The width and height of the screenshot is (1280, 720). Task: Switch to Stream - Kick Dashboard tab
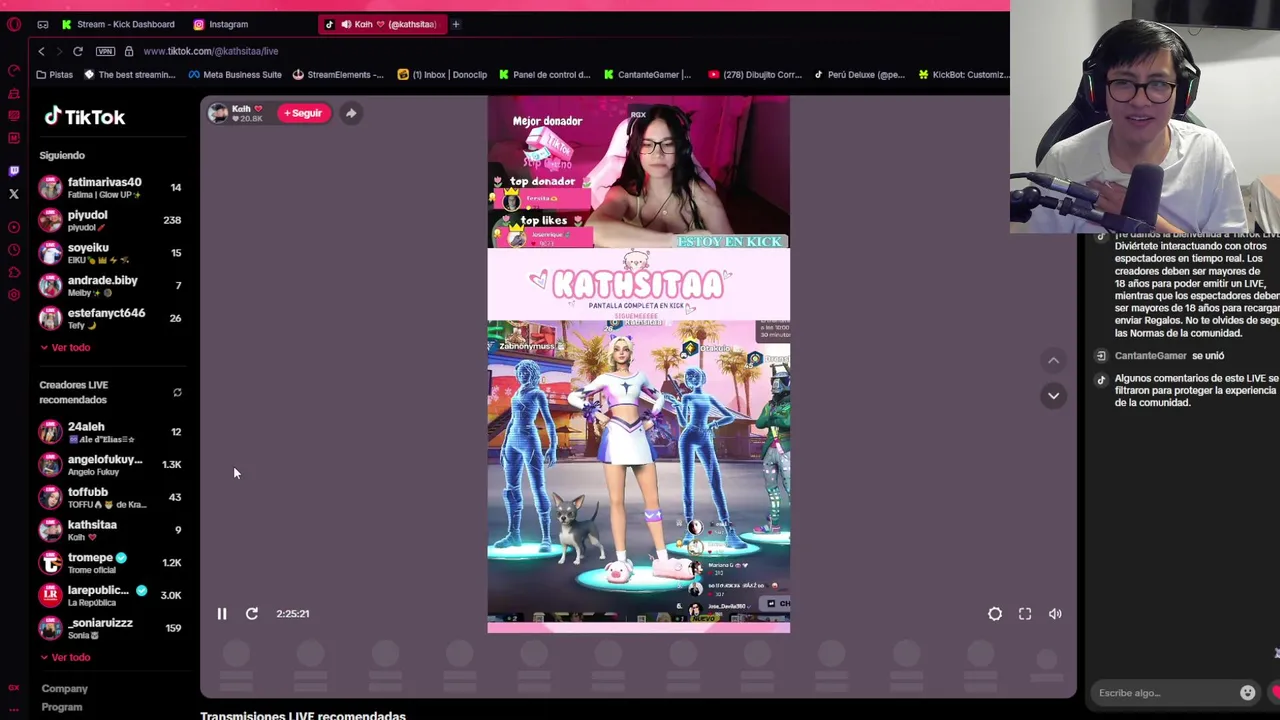[117, 24]
